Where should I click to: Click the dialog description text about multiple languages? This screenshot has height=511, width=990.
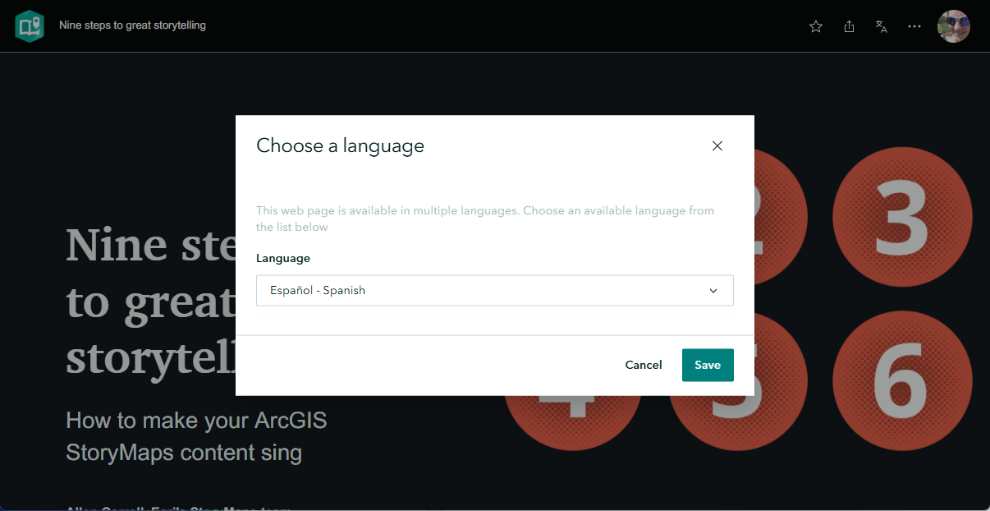click(485, 219)
